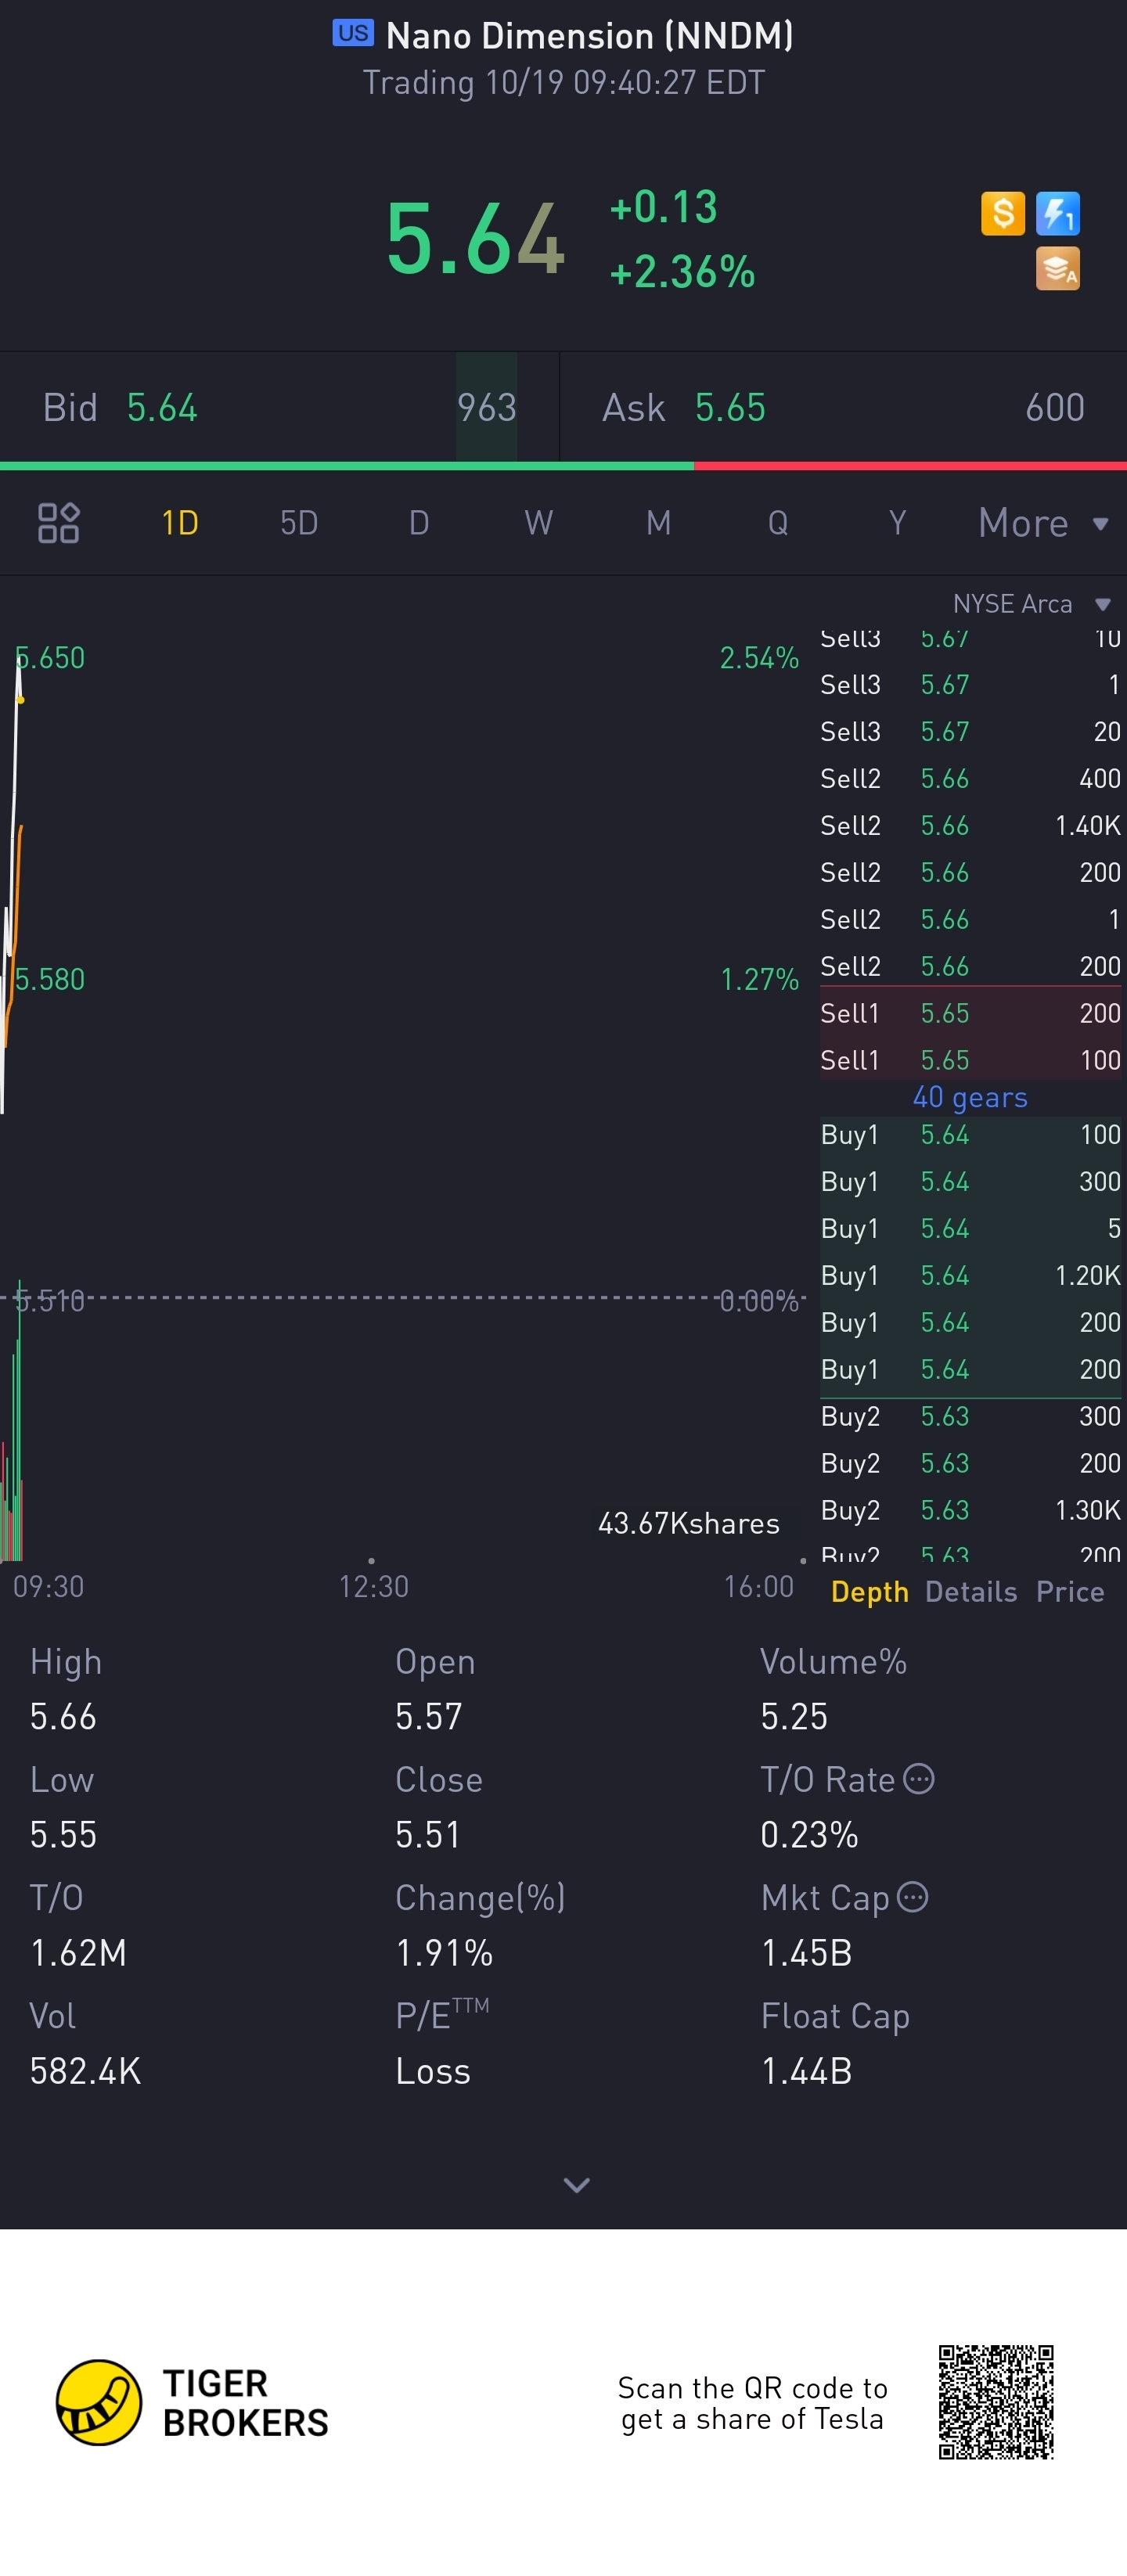Select Buy1 5.64 row with 1.20K
This screenshot has height=2576, width=1127.
click(970, 1275)
